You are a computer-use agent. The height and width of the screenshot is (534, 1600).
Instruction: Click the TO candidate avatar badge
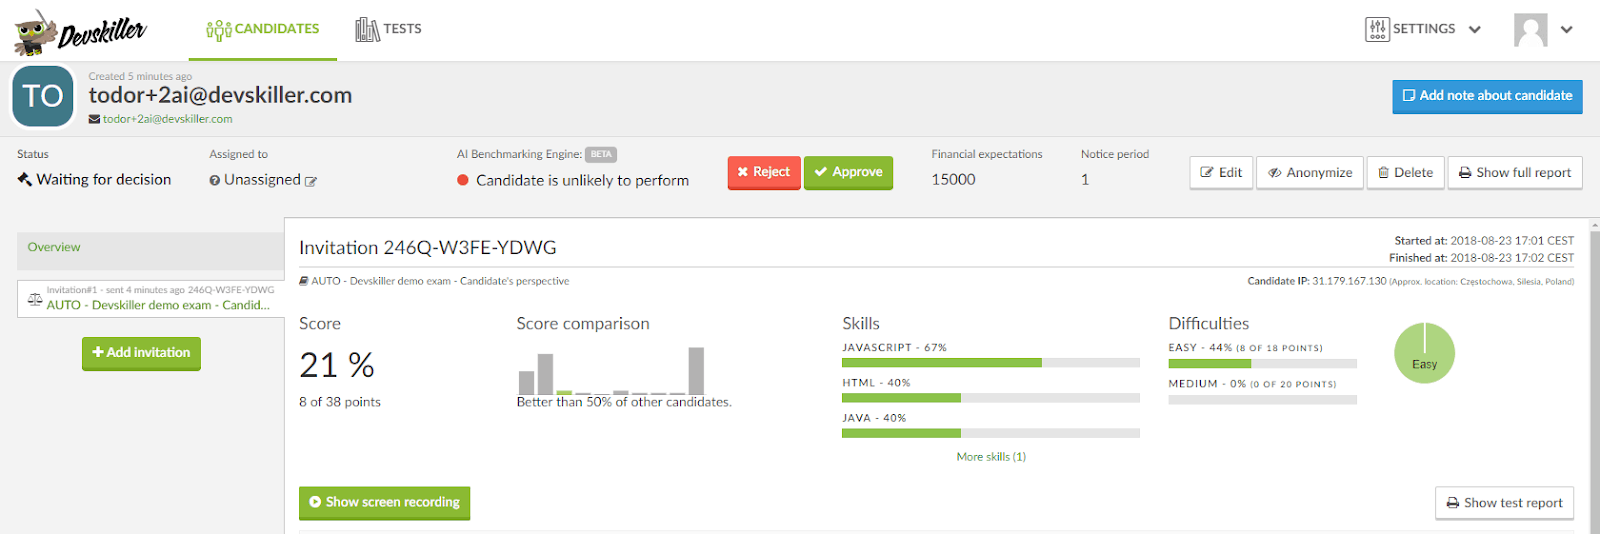point(43,97)
